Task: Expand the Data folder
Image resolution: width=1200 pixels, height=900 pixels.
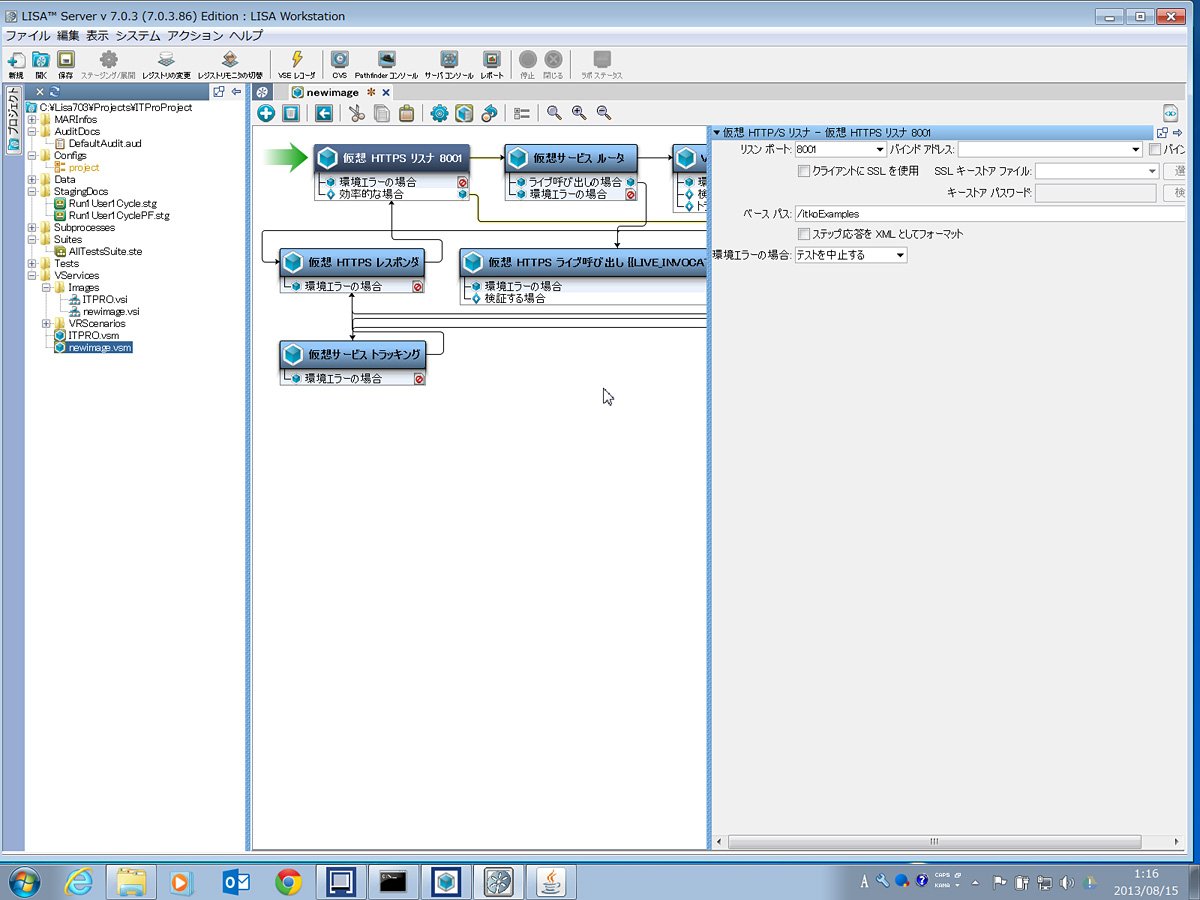Action: pos(32,180)
